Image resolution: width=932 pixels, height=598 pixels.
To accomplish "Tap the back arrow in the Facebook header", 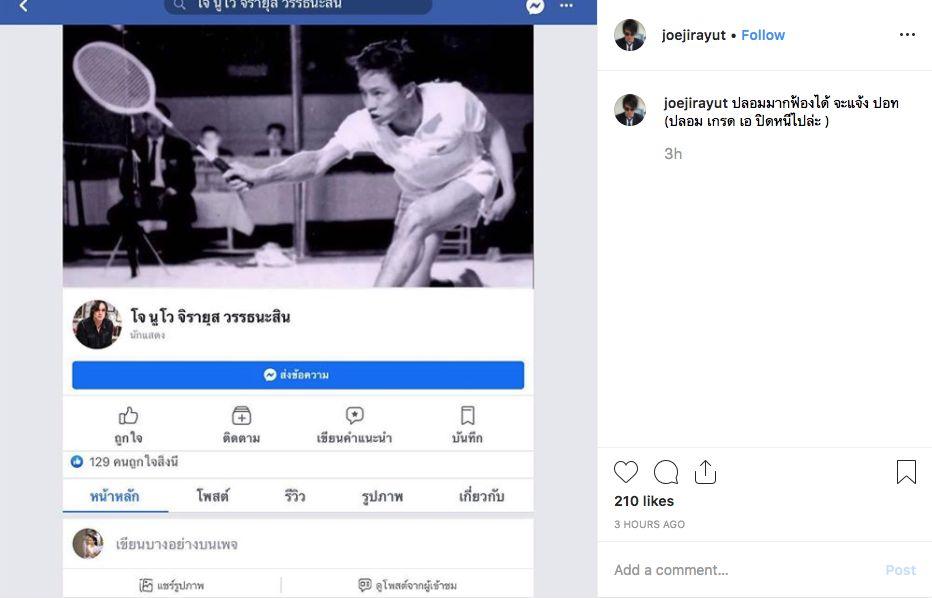I will click(24, 6).
